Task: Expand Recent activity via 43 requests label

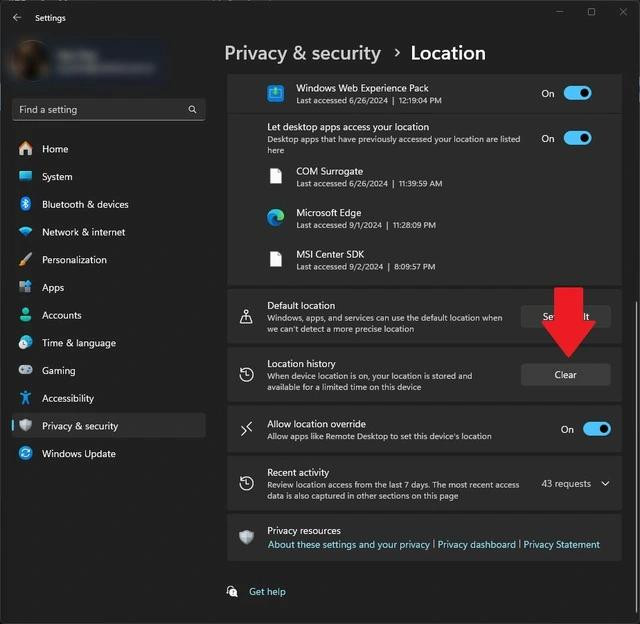Action: pyautogui.click(x=566, y=484)
